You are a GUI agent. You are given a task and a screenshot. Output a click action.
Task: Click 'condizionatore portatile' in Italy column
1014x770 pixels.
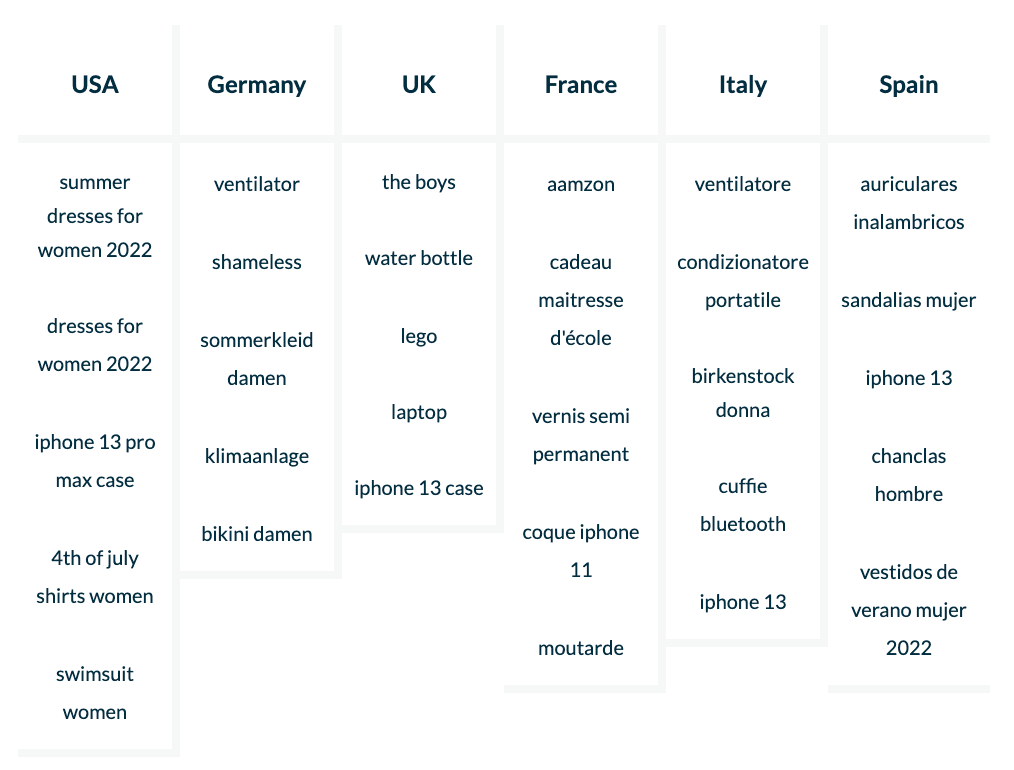tap(743, 281)
